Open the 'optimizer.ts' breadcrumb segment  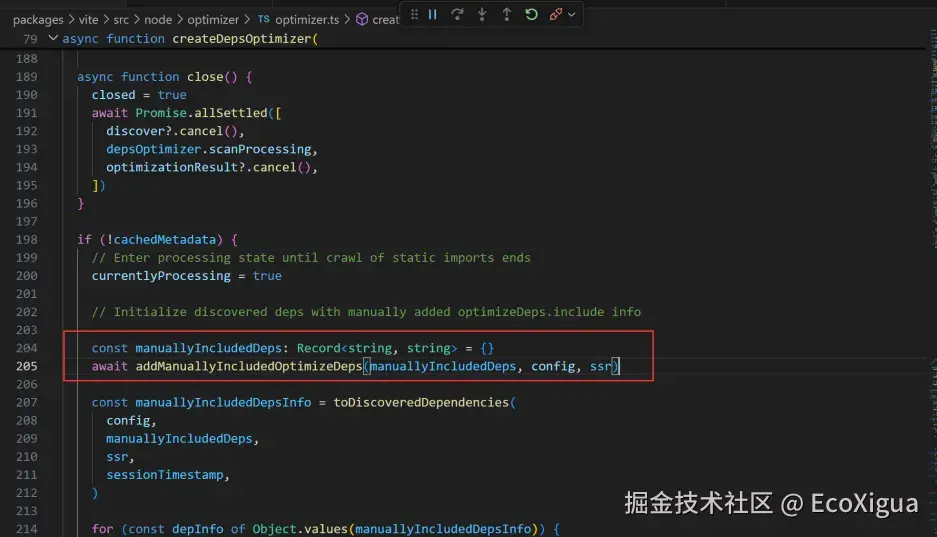(x=307, y=20)
